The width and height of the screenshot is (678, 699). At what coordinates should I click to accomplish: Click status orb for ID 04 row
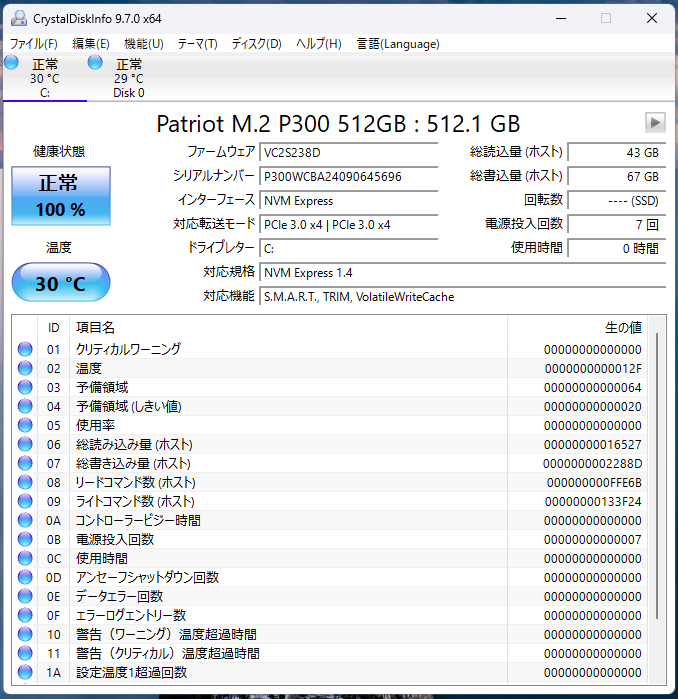[25, 406]
